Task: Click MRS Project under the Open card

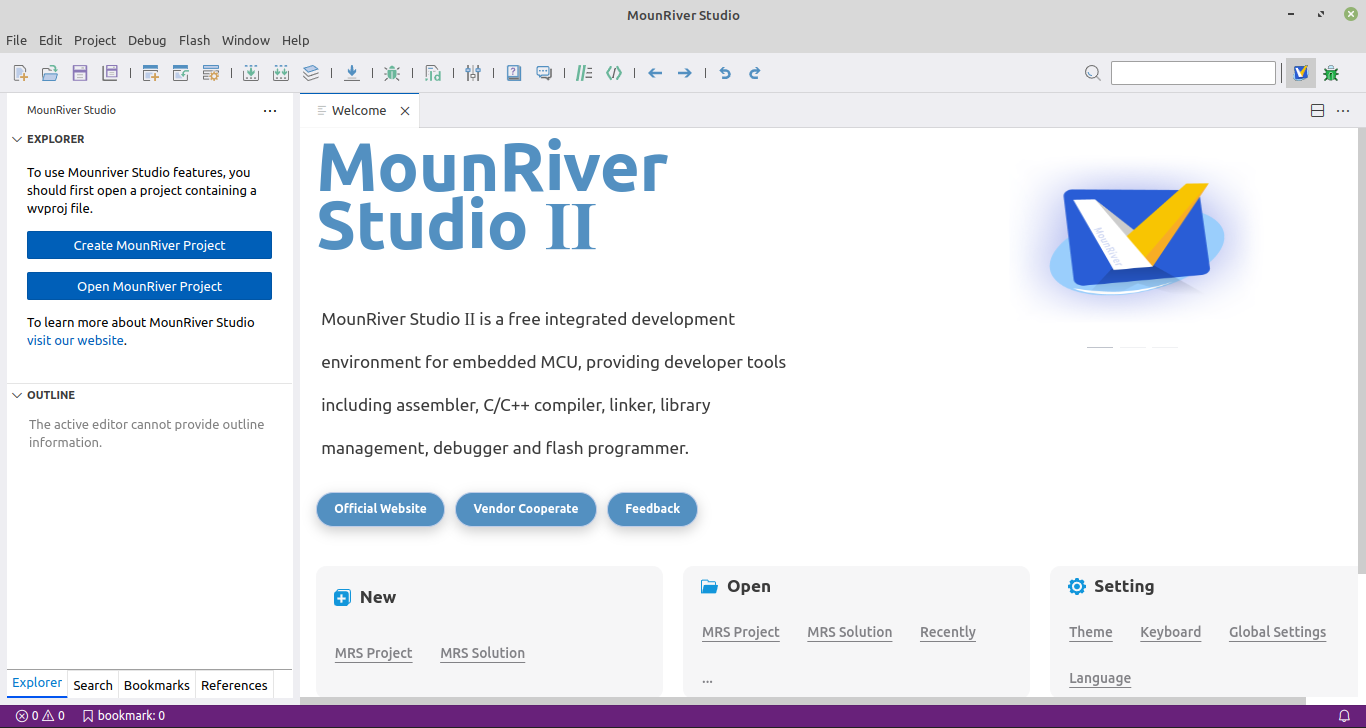Action: pos(741,632)
